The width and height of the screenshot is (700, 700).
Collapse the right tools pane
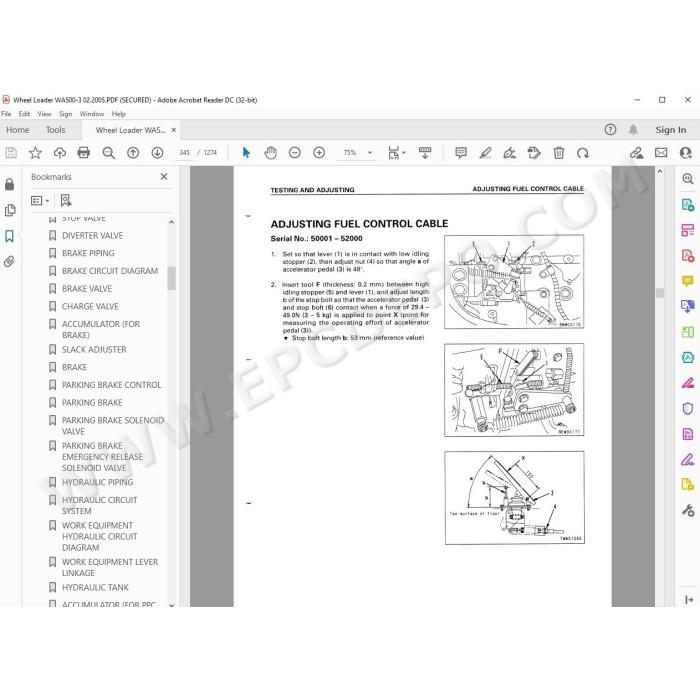click(x=689, y=600)
